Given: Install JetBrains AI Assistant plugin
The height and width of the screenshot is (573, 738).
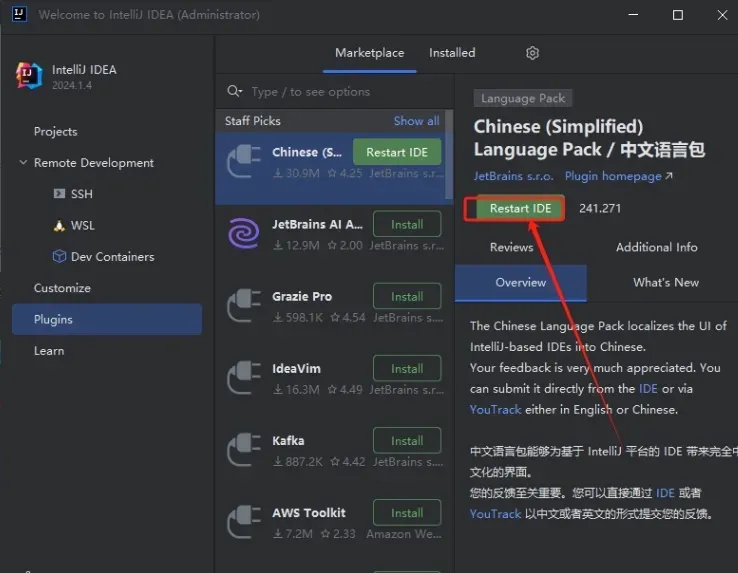Looking at the screenshot, I should pos(407,224).
